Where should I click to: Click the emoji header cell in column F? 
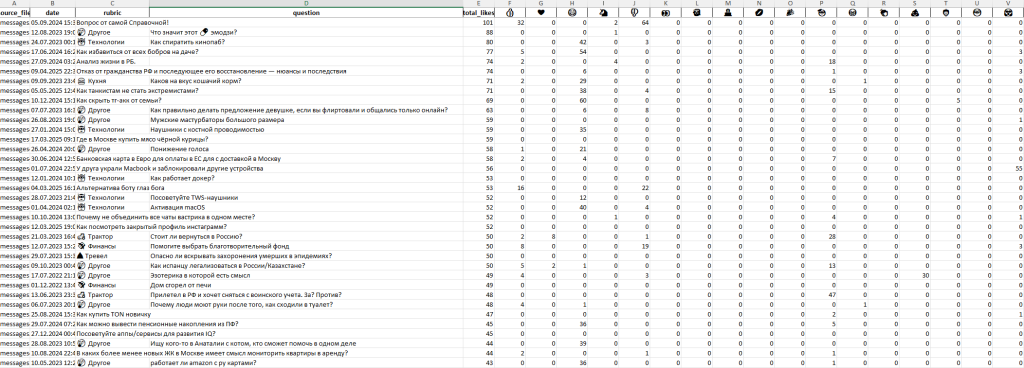click(x=511, y=12)
